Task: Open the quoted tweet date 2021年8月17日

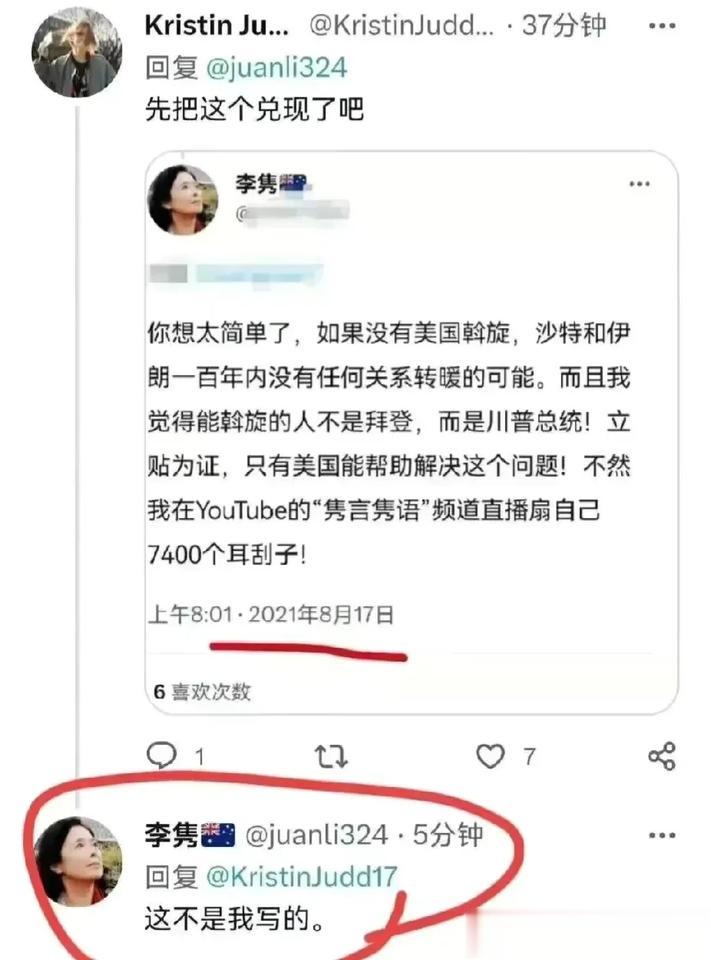Action: tap(321, 614)
